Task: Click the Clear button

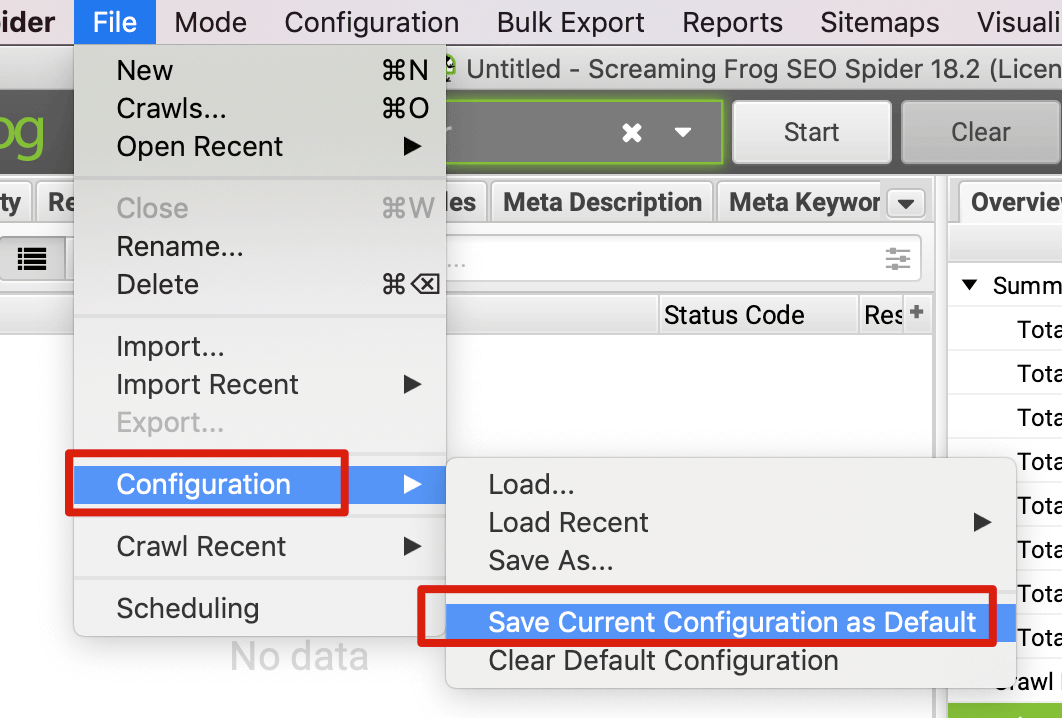Action: tap(980, 132)
